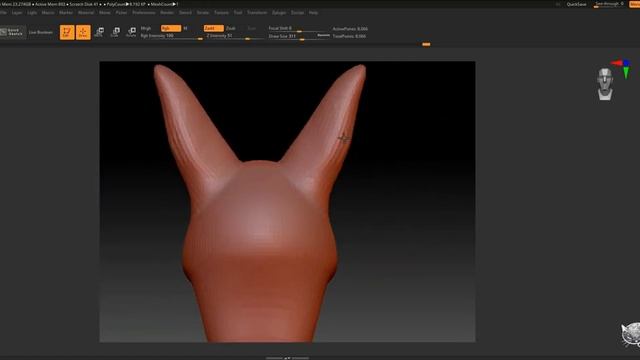
Task: Open the Zscript menu
Action: 297,13
